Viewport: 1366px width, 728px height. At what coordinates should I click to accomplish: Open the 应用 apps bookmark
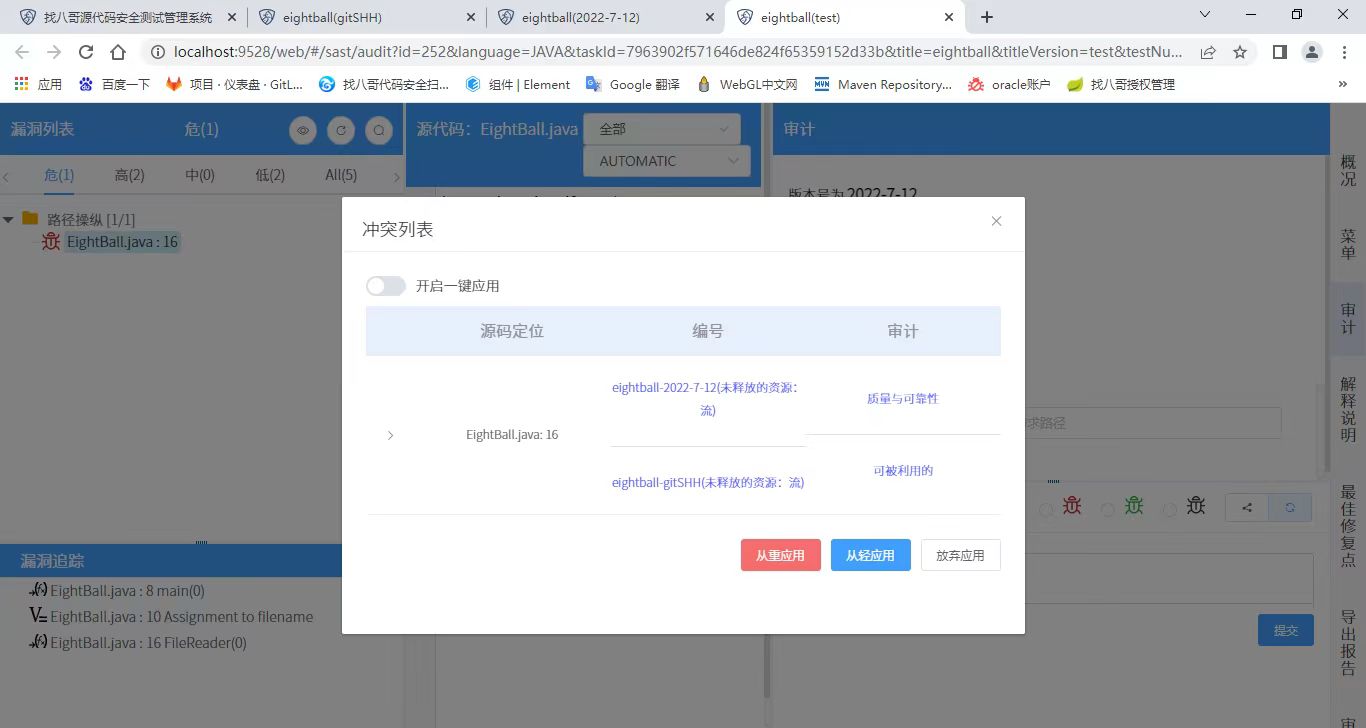[38, 85]
